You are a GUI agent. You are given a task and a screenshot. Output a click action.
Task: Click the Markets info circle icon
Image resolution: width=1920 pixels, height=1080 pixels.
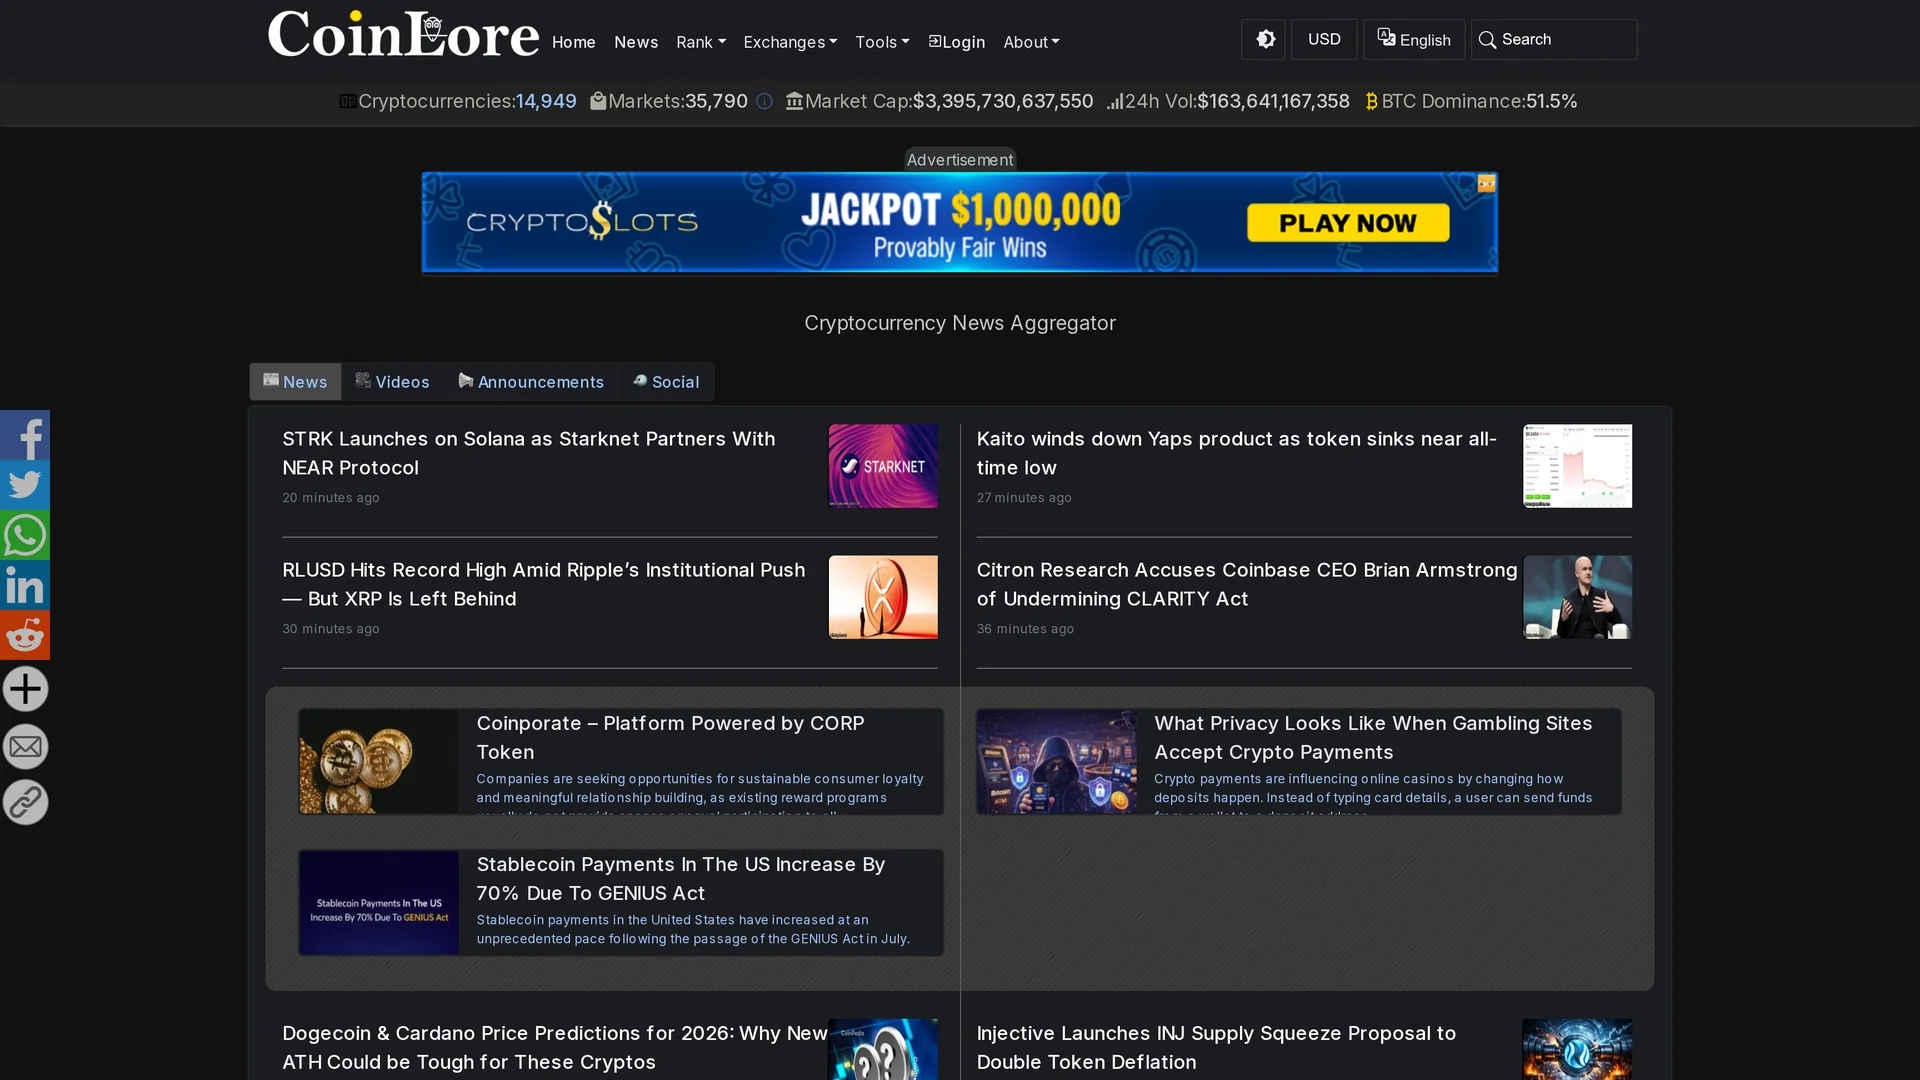[x=764, y=101]
